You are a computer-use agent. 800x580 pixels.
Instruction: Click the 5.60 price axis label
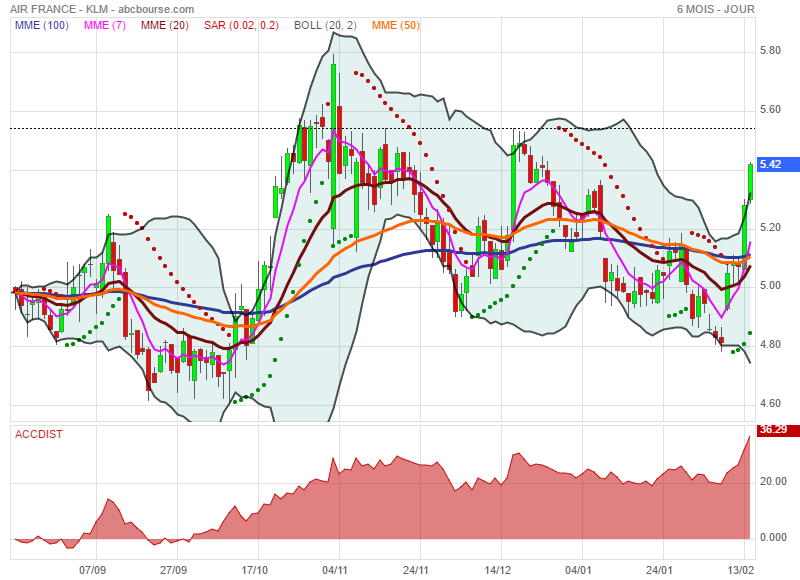click(x=770, y=110)
